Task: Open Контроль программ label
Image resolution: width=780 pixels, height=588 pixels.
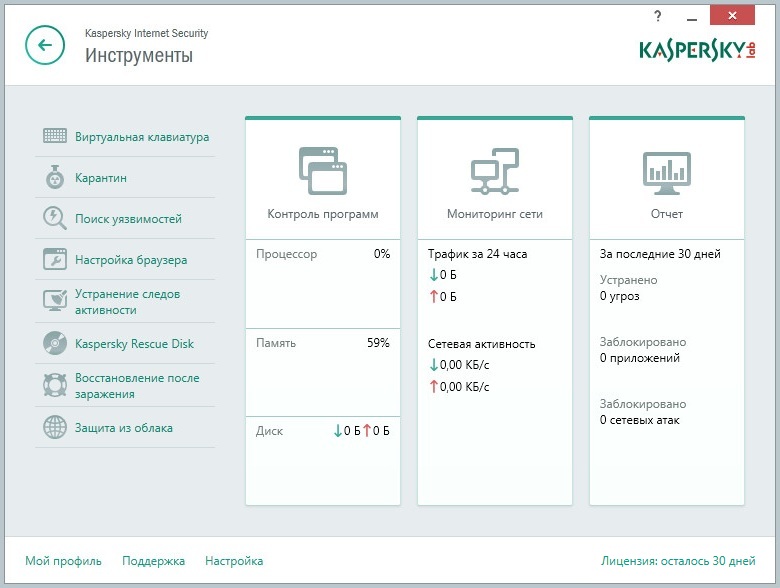Action: click(x=323, y=214)
